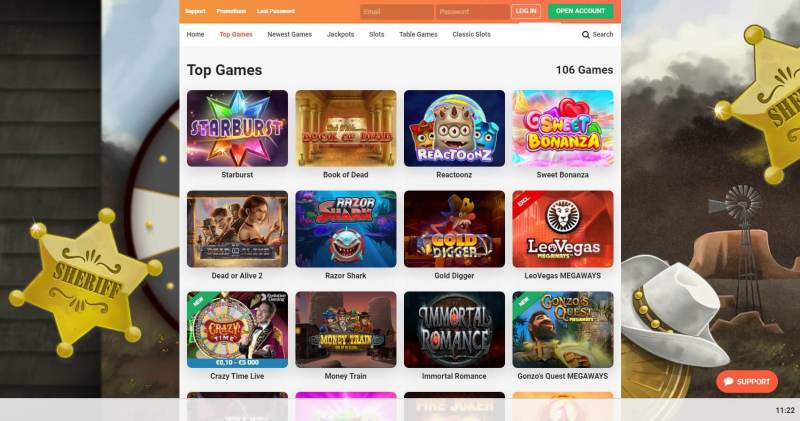The image size is (800, 421).
Task: Launch the Book of Dead game
Action: [345, 129]
